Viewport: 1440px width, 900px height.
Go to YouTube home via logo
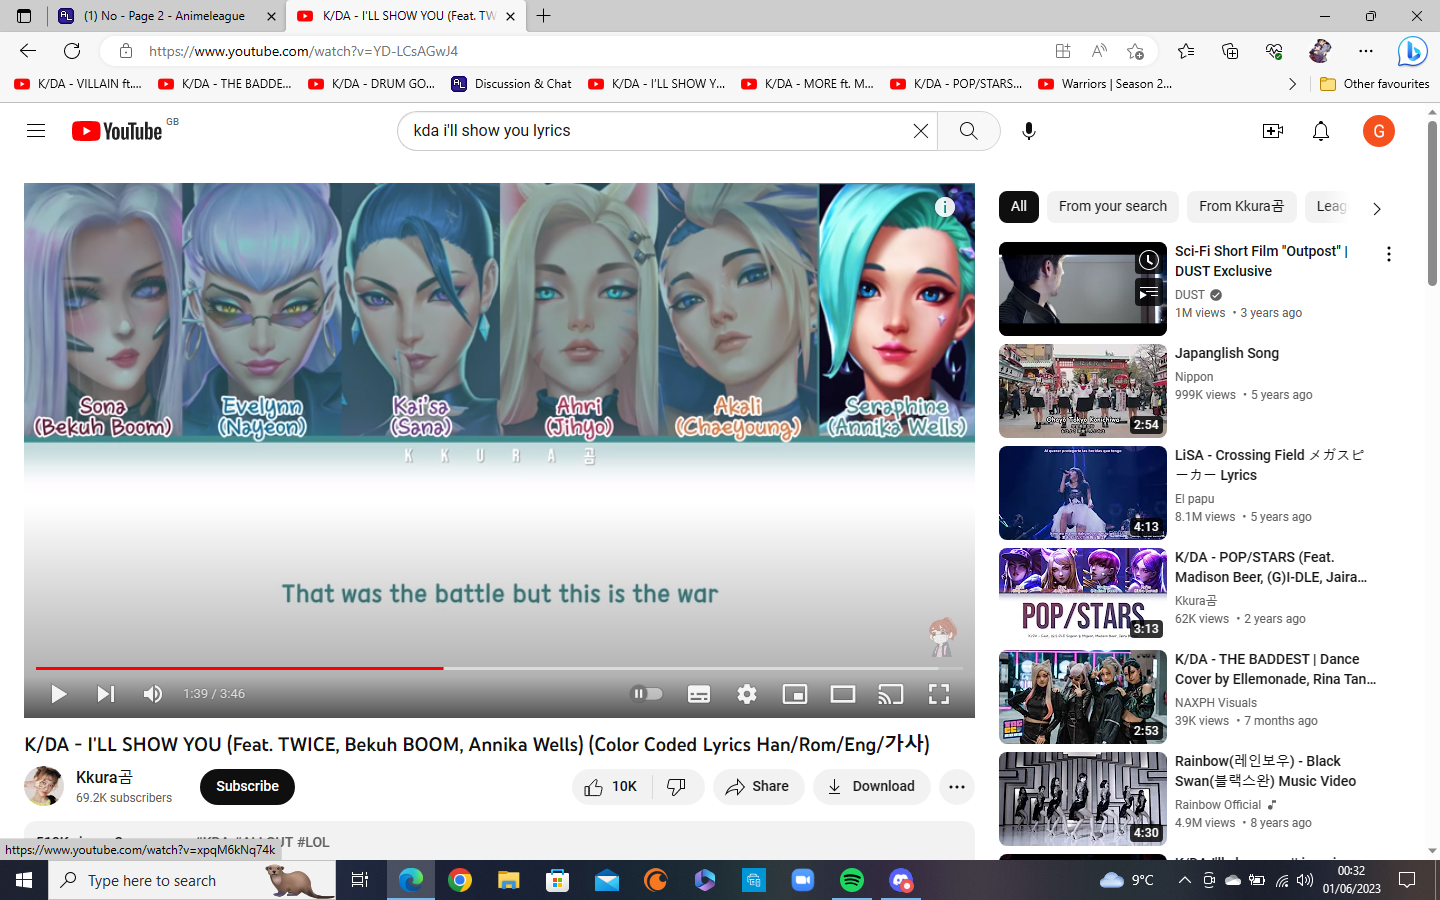[x=117, y=131]
